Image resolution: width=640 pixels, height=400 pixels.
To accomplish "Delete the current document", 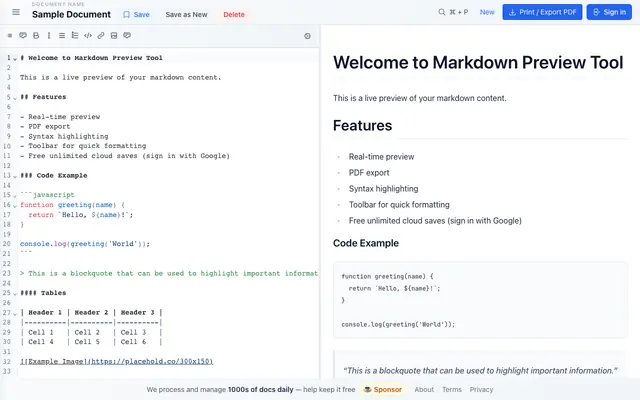I will 234,15.
